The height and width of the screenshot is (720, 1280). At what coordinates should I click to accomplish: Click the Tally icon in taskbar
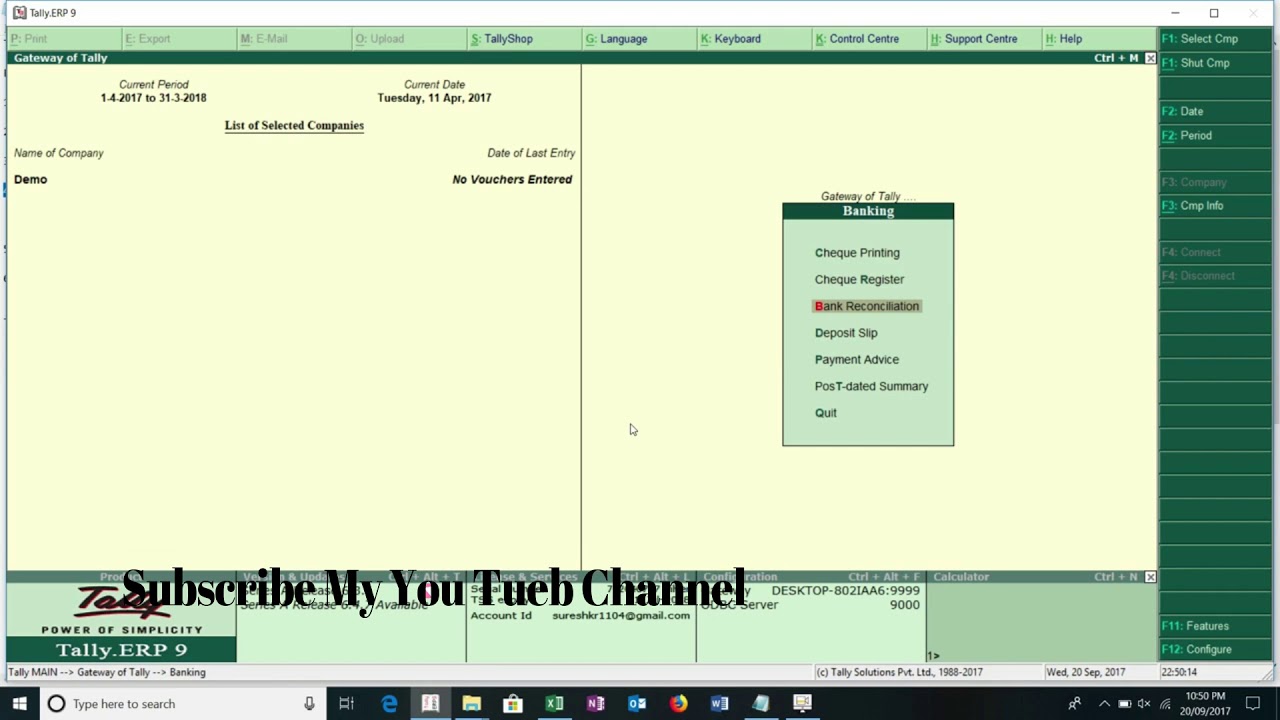point(430,704)
